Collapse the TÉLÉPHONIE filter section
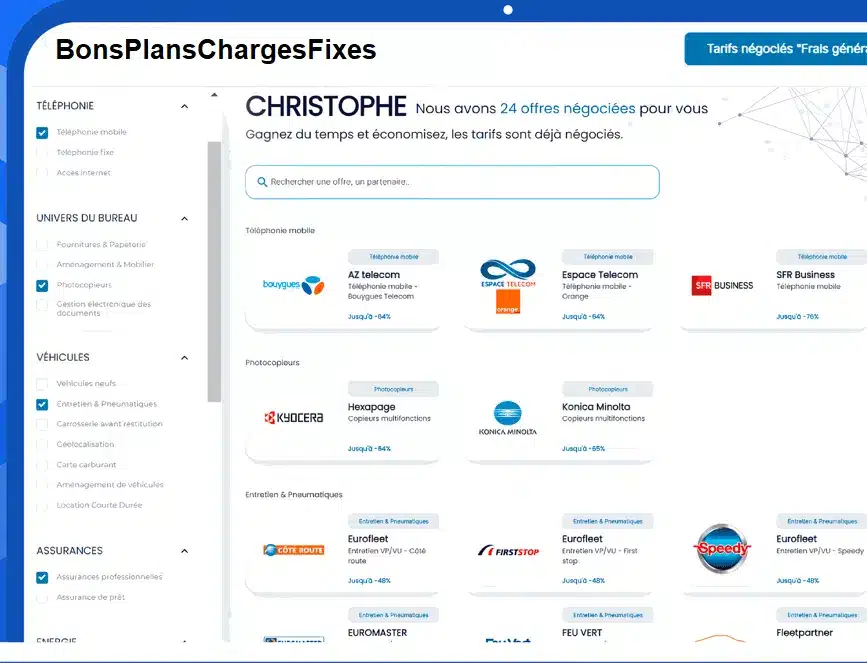 [184, 106]
